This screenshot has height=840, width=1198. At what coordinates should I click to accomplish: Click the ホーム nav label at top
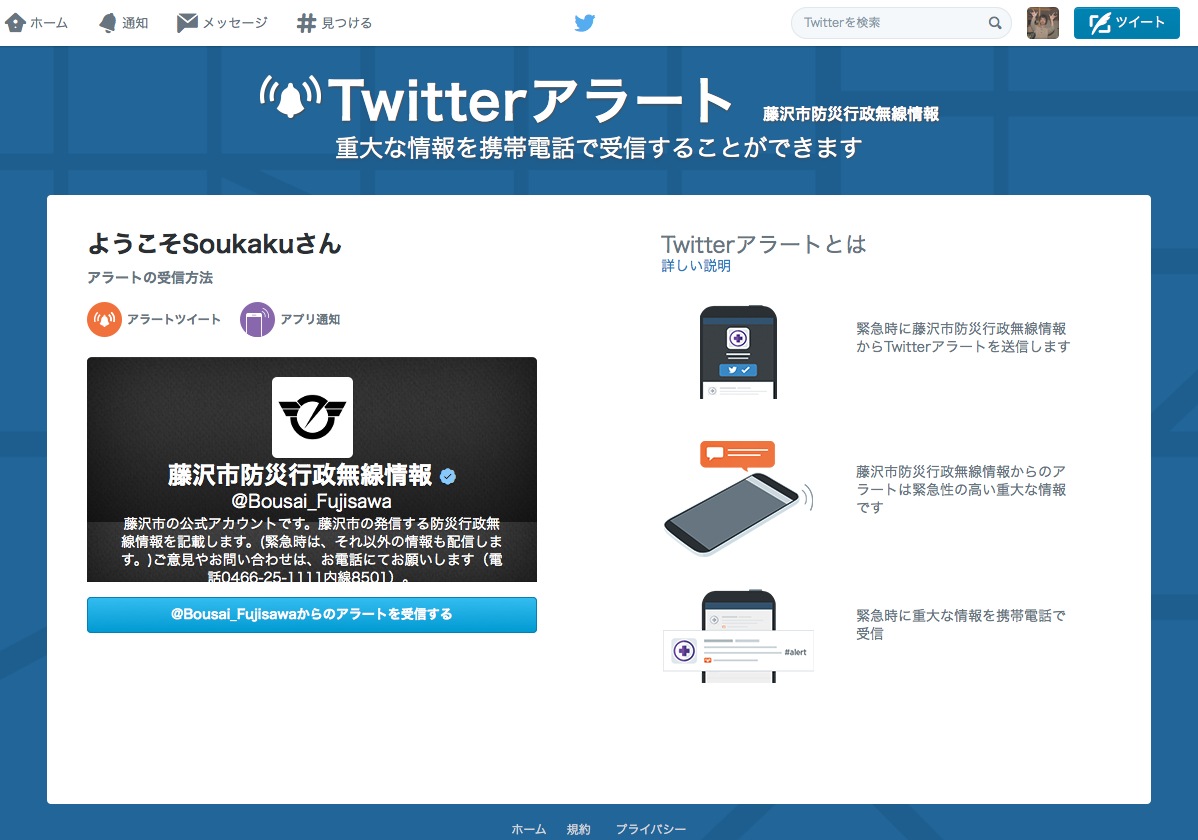tap(49, 23)
